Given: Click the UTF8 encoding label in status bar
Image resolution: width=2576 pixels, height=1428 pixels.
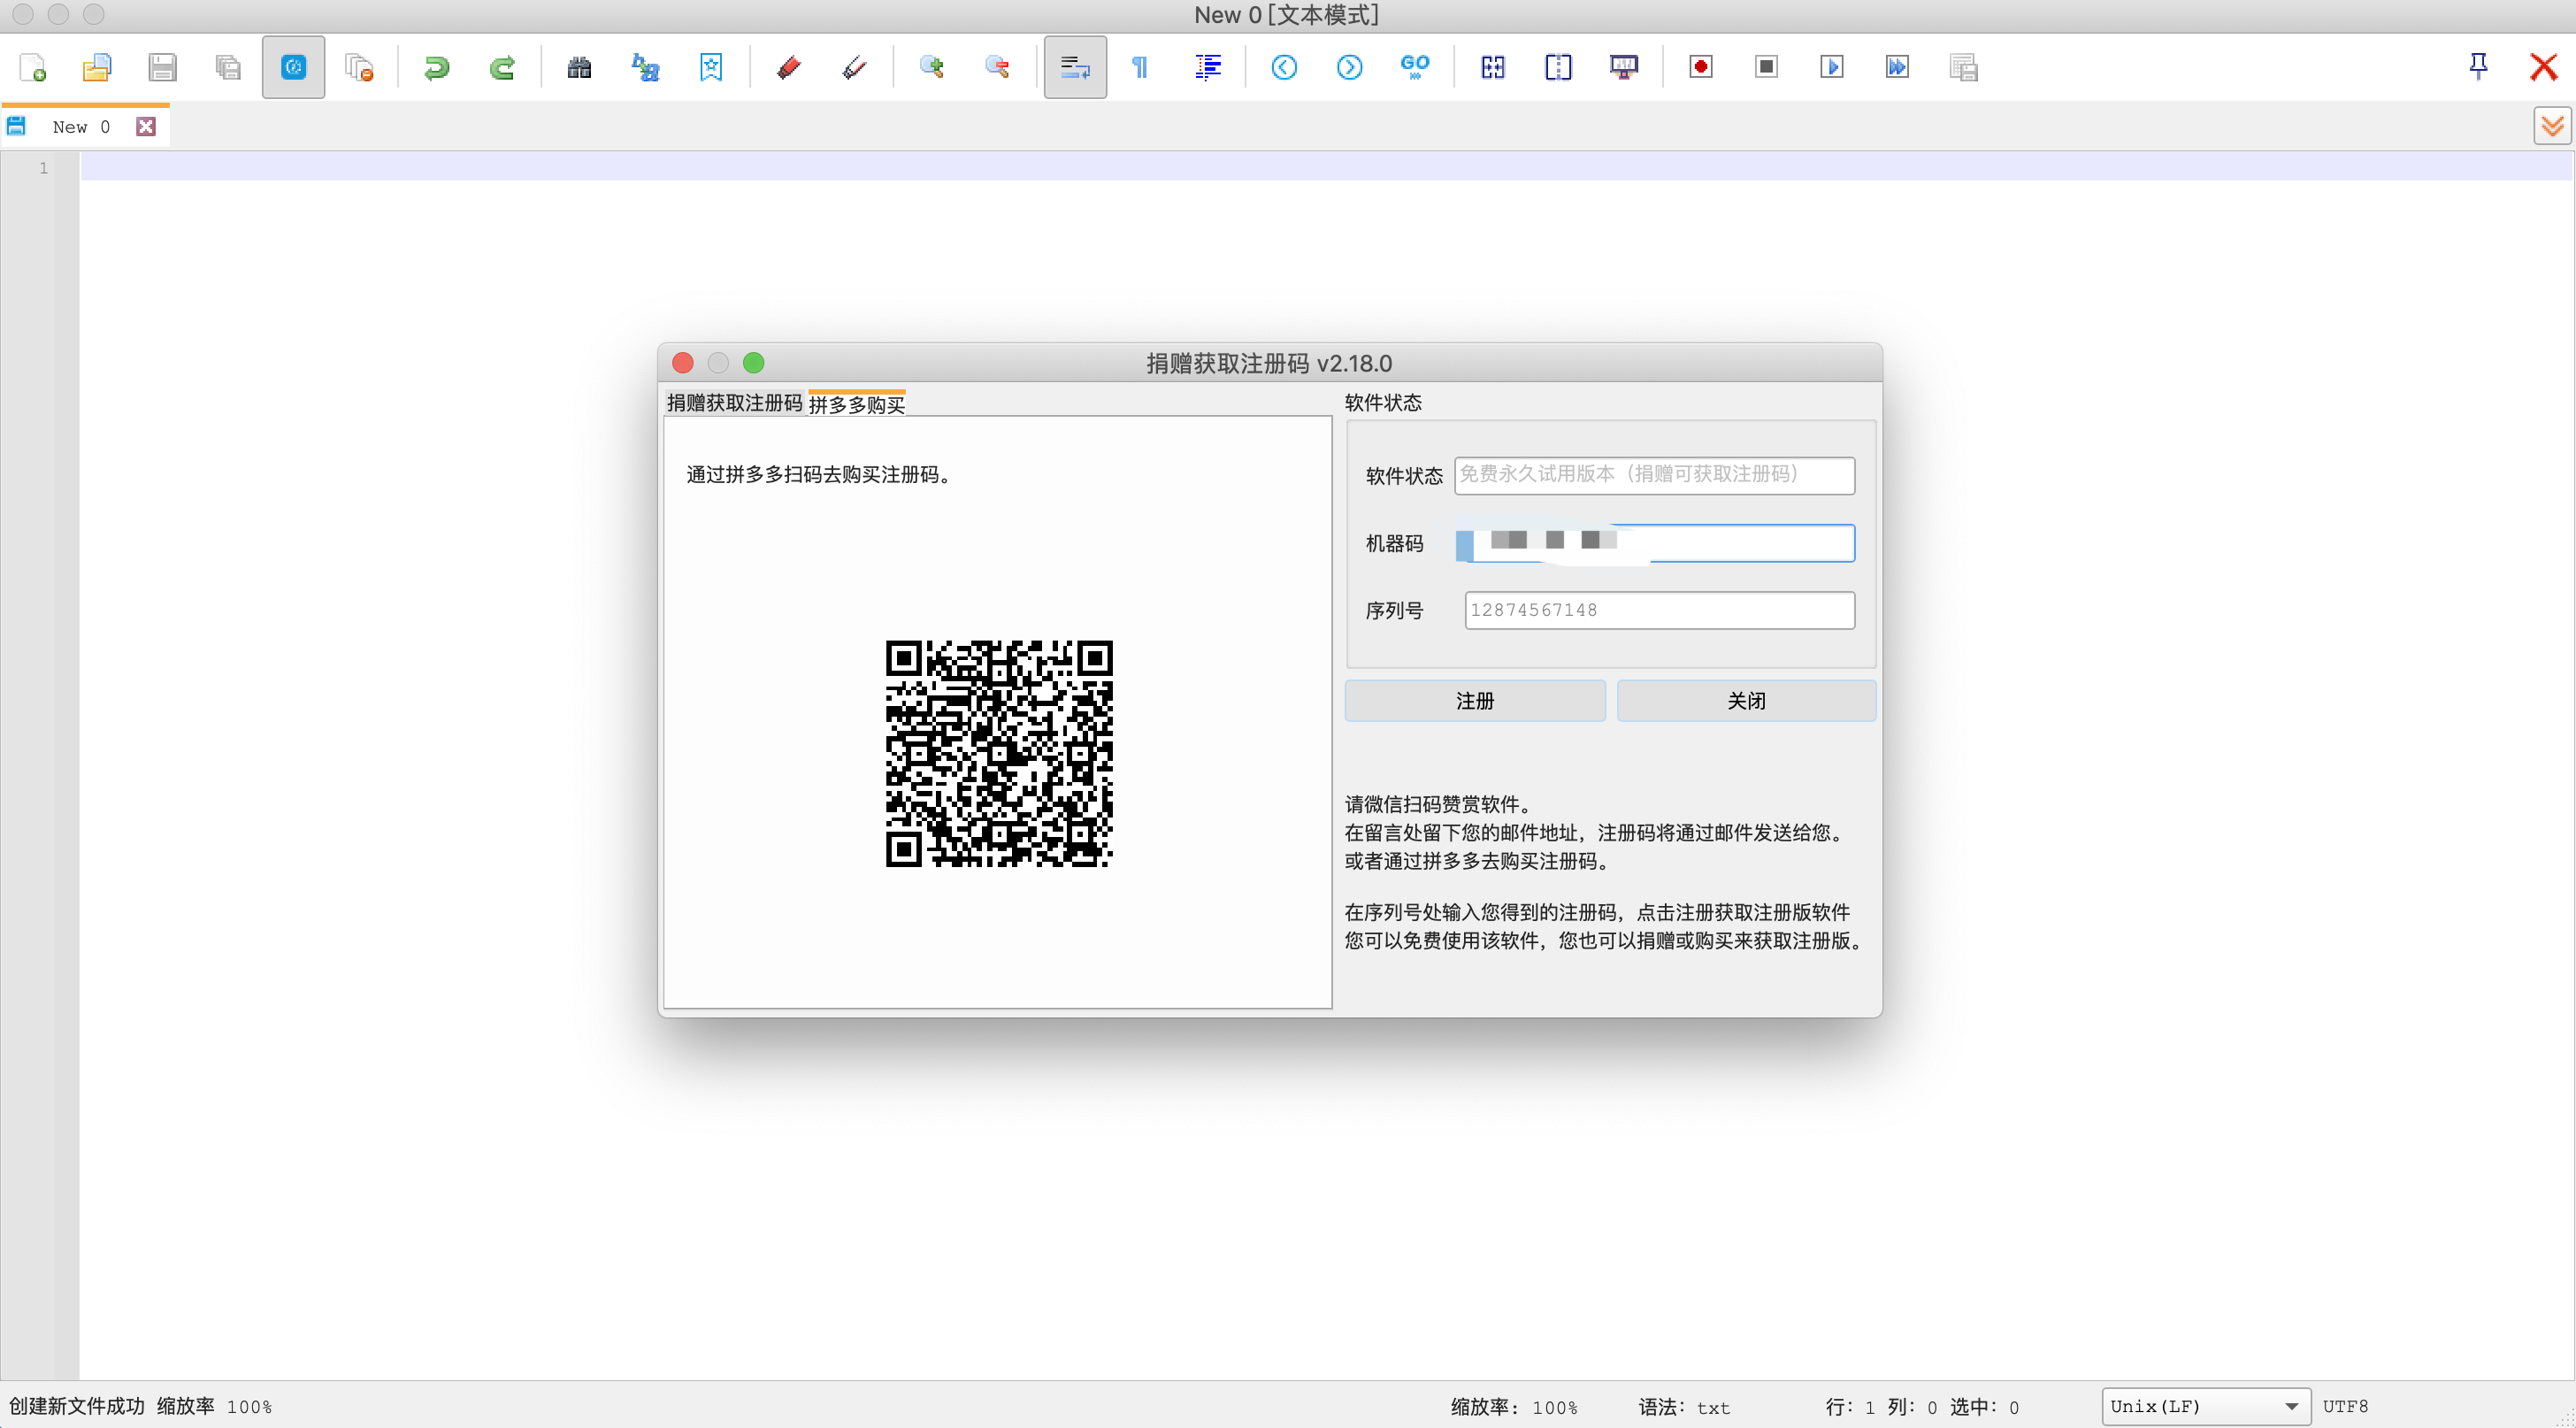Looking at the screenshot, I should tap(2345, 1407).
